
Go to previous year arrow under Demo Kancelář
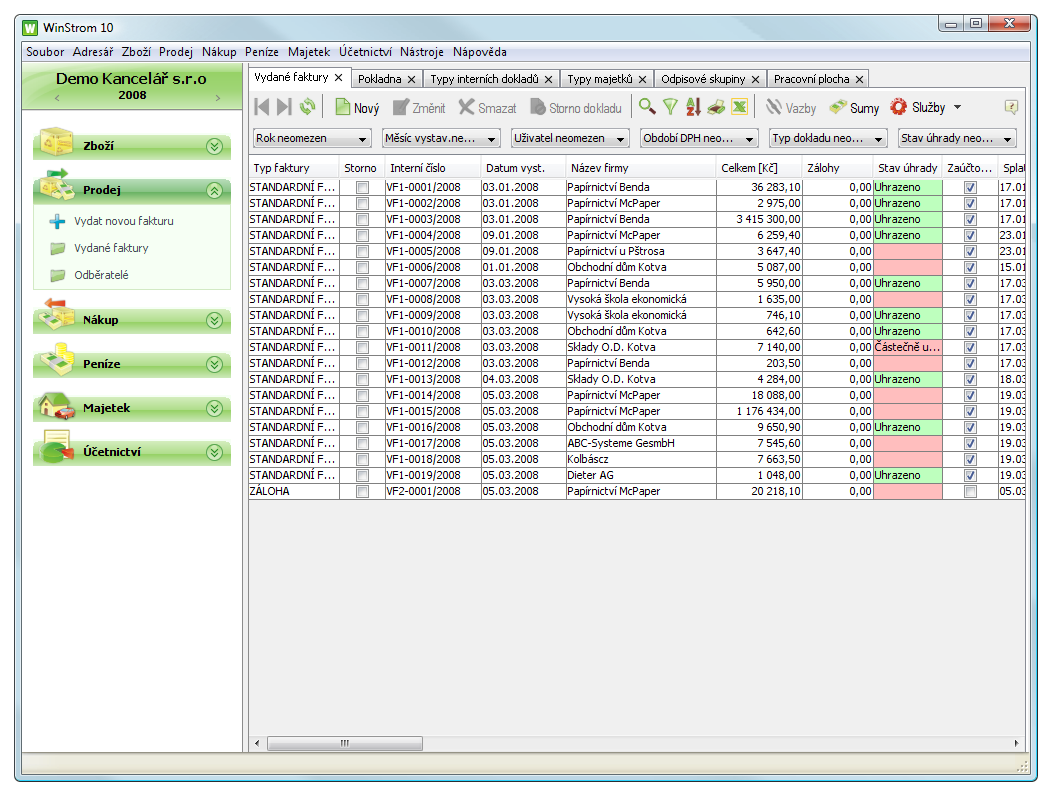57,98
